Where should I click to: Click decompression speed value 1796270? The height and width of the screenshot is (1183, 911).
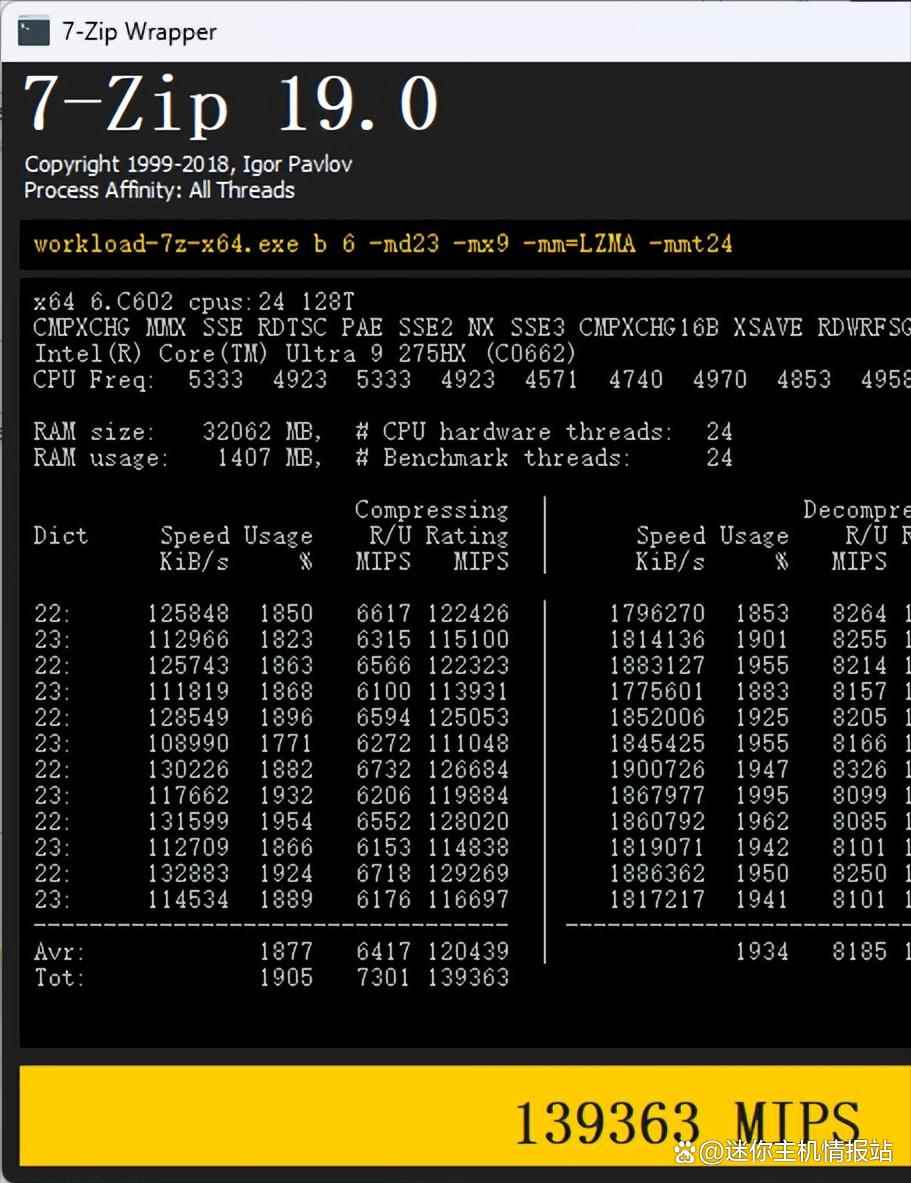click(x=657, y=613)
